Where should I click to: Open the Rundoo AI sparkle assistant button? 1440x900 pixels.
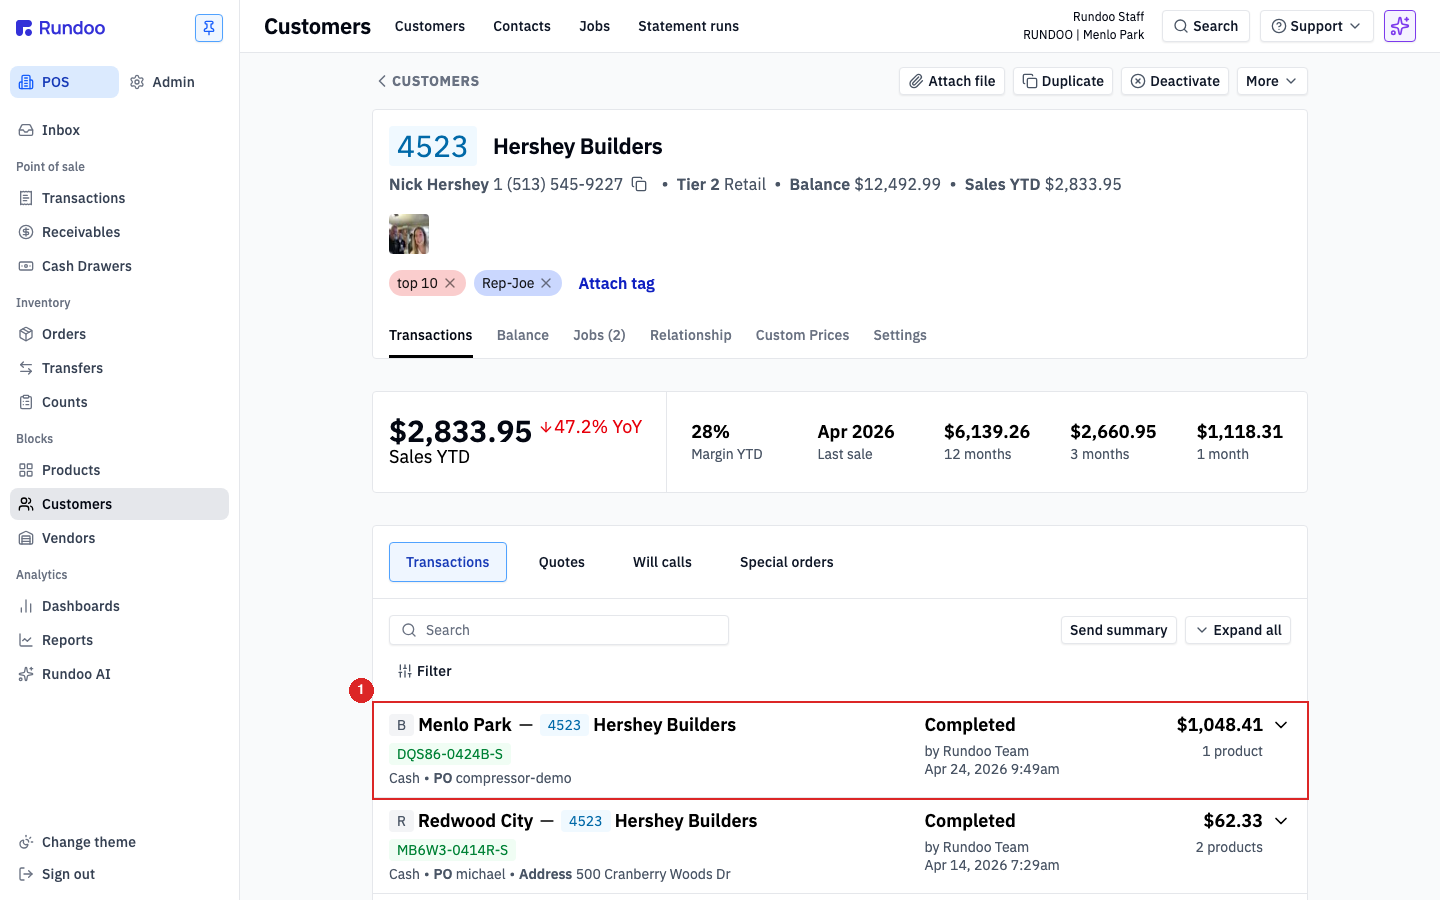click(x=1400, y=26)
